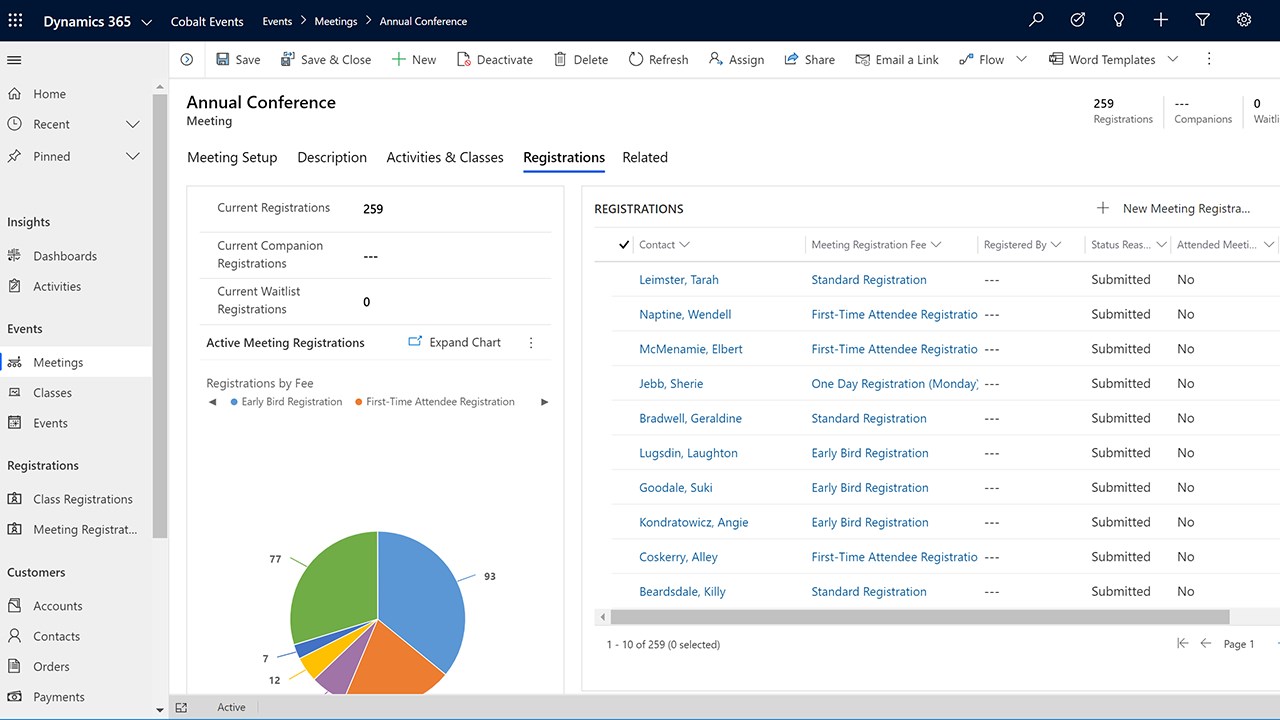This screenshot has height=720, width=1280.
Task: Open contact Beardsdale, Killy
Action: [x=682, y=592]
